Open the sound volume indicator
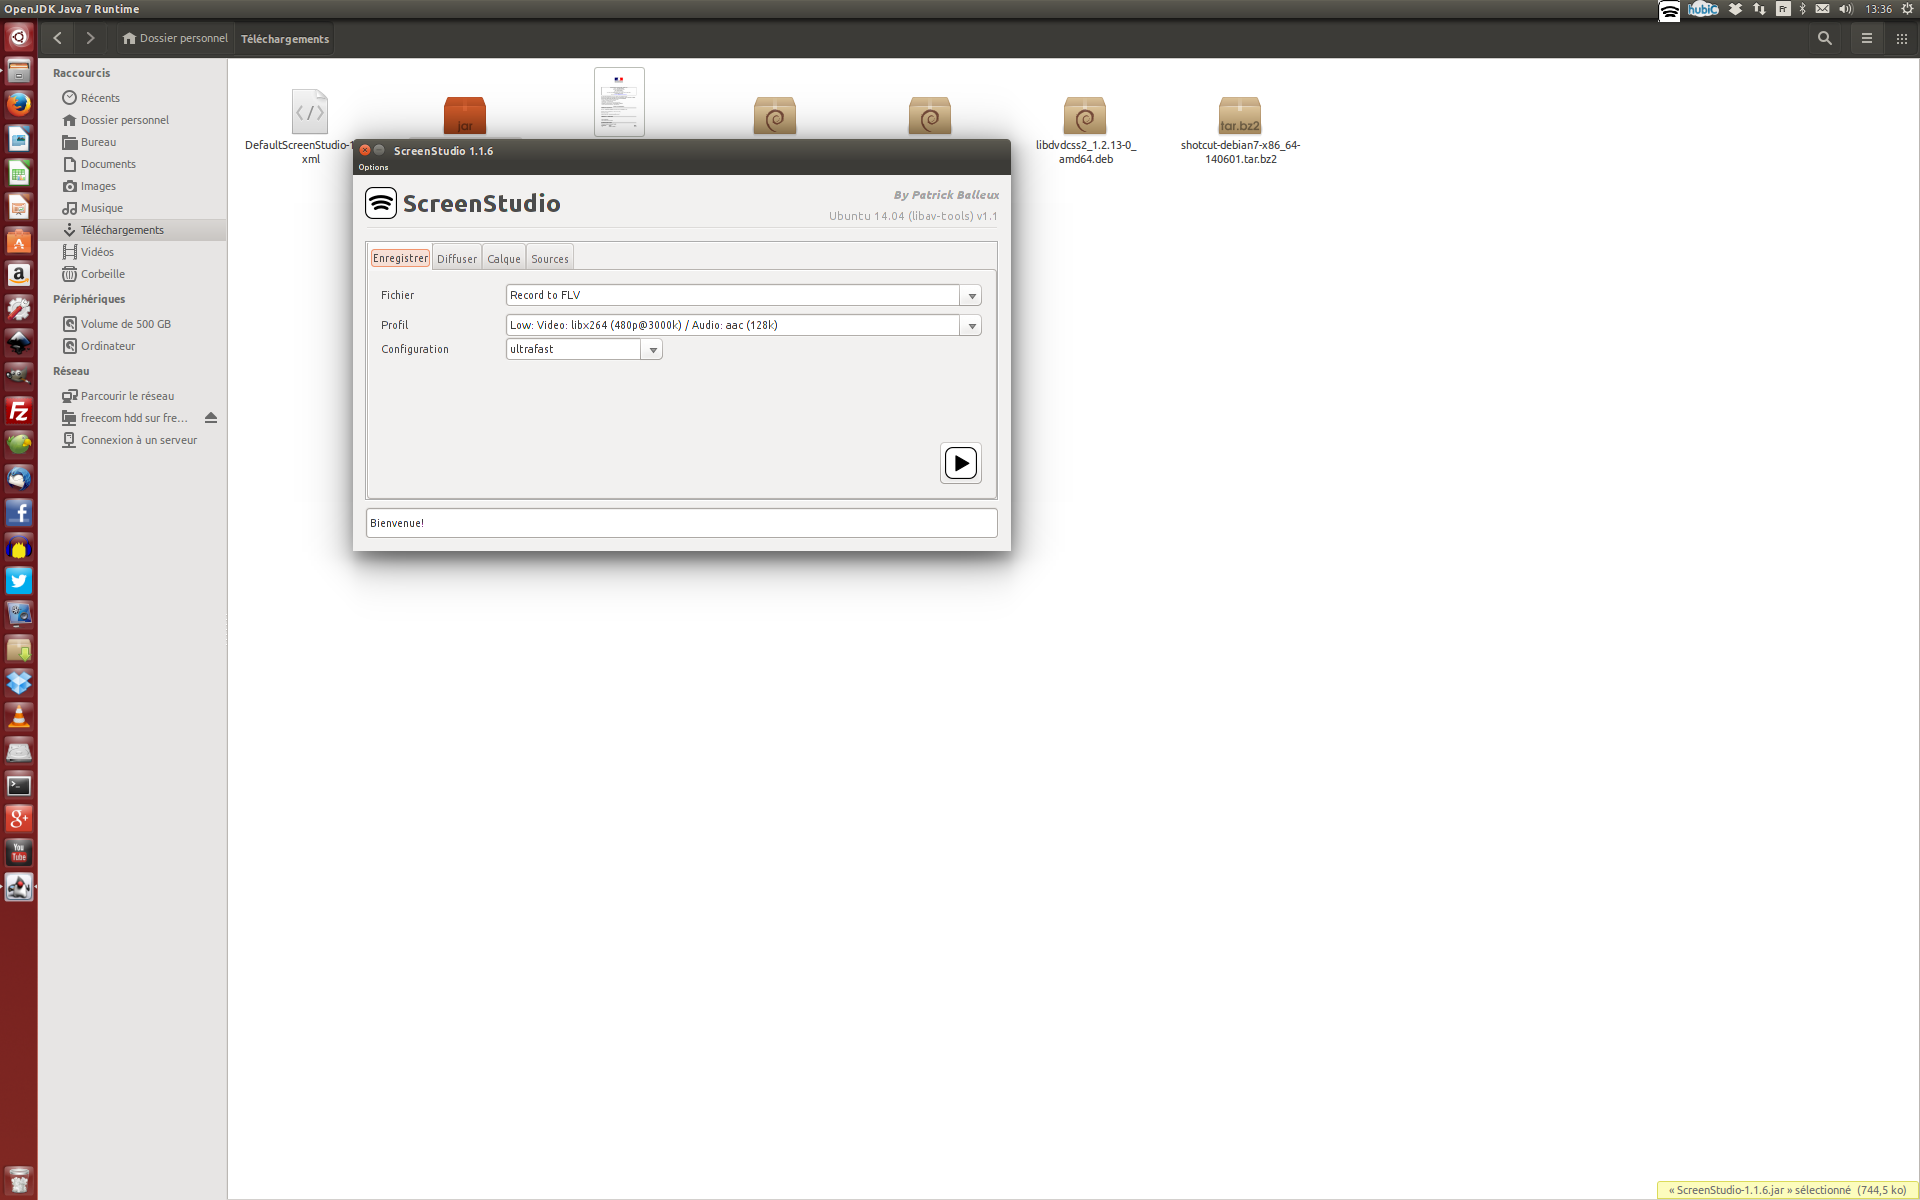Screen dimensions: 1920x1200 point(1845,9)
